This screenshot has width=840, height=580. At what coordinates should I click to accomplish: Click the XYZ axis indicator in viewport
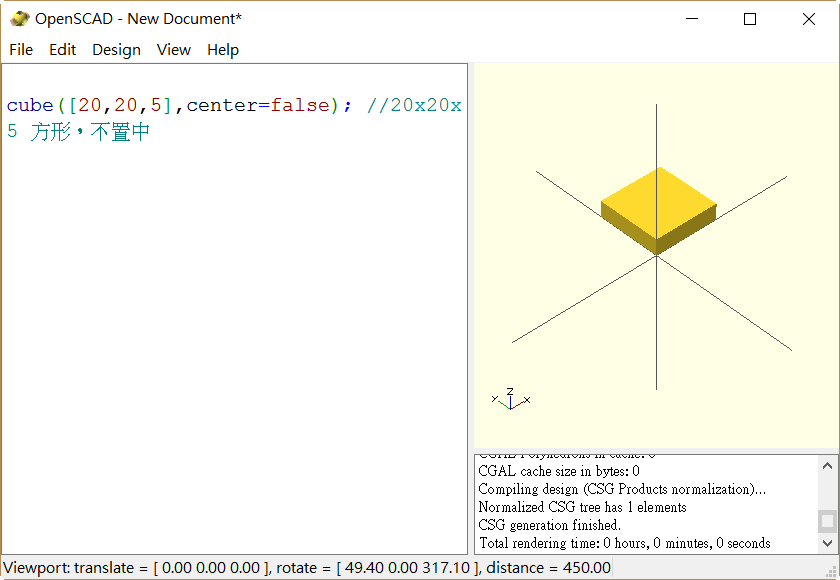click(x=511, y=400)
